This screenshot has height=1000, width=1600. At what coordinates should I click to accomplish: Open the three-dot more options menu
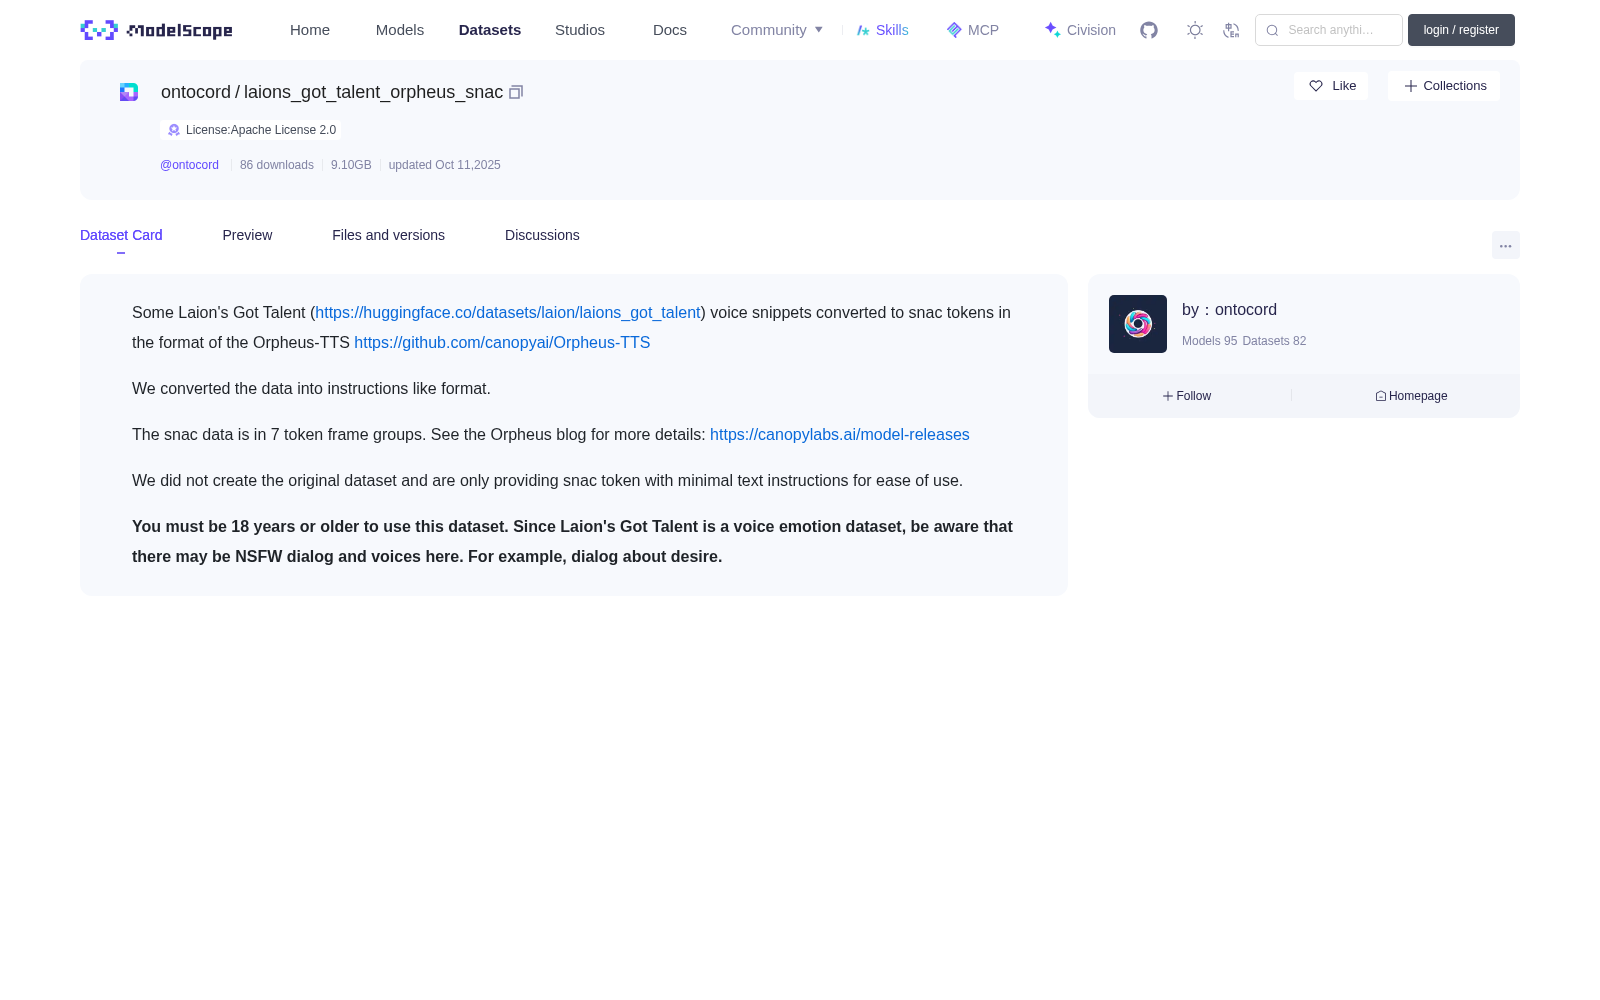(1505, 246)
